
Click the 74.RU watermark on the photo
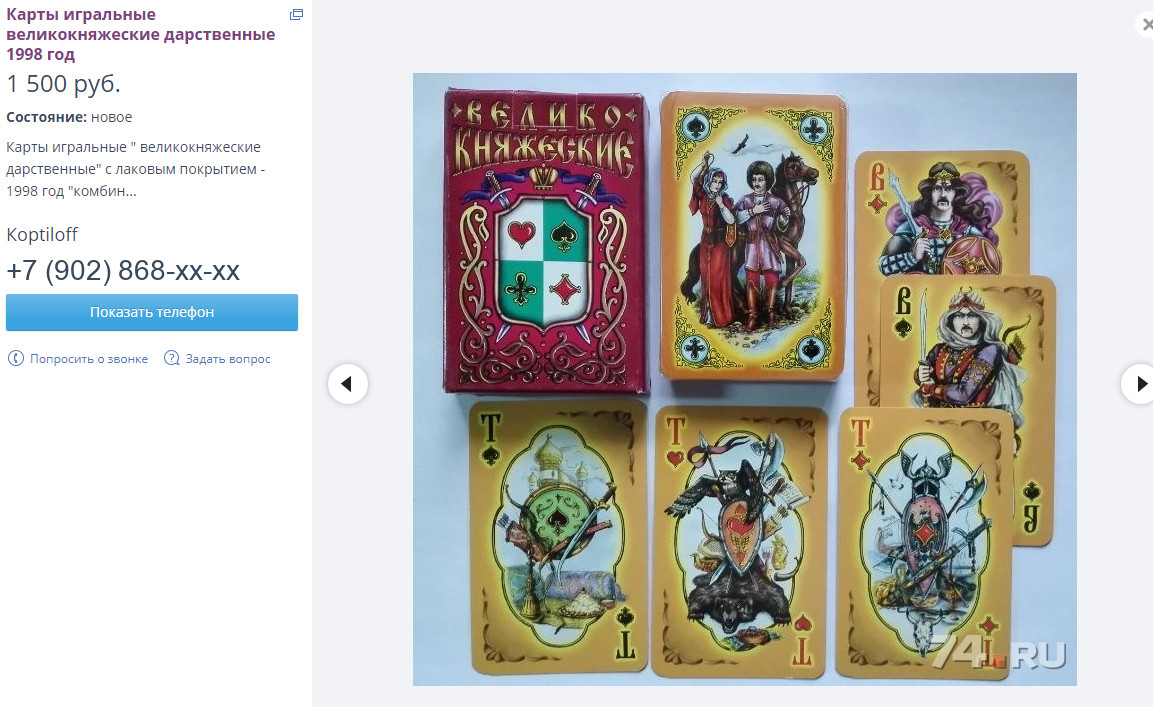click(999, 652)
